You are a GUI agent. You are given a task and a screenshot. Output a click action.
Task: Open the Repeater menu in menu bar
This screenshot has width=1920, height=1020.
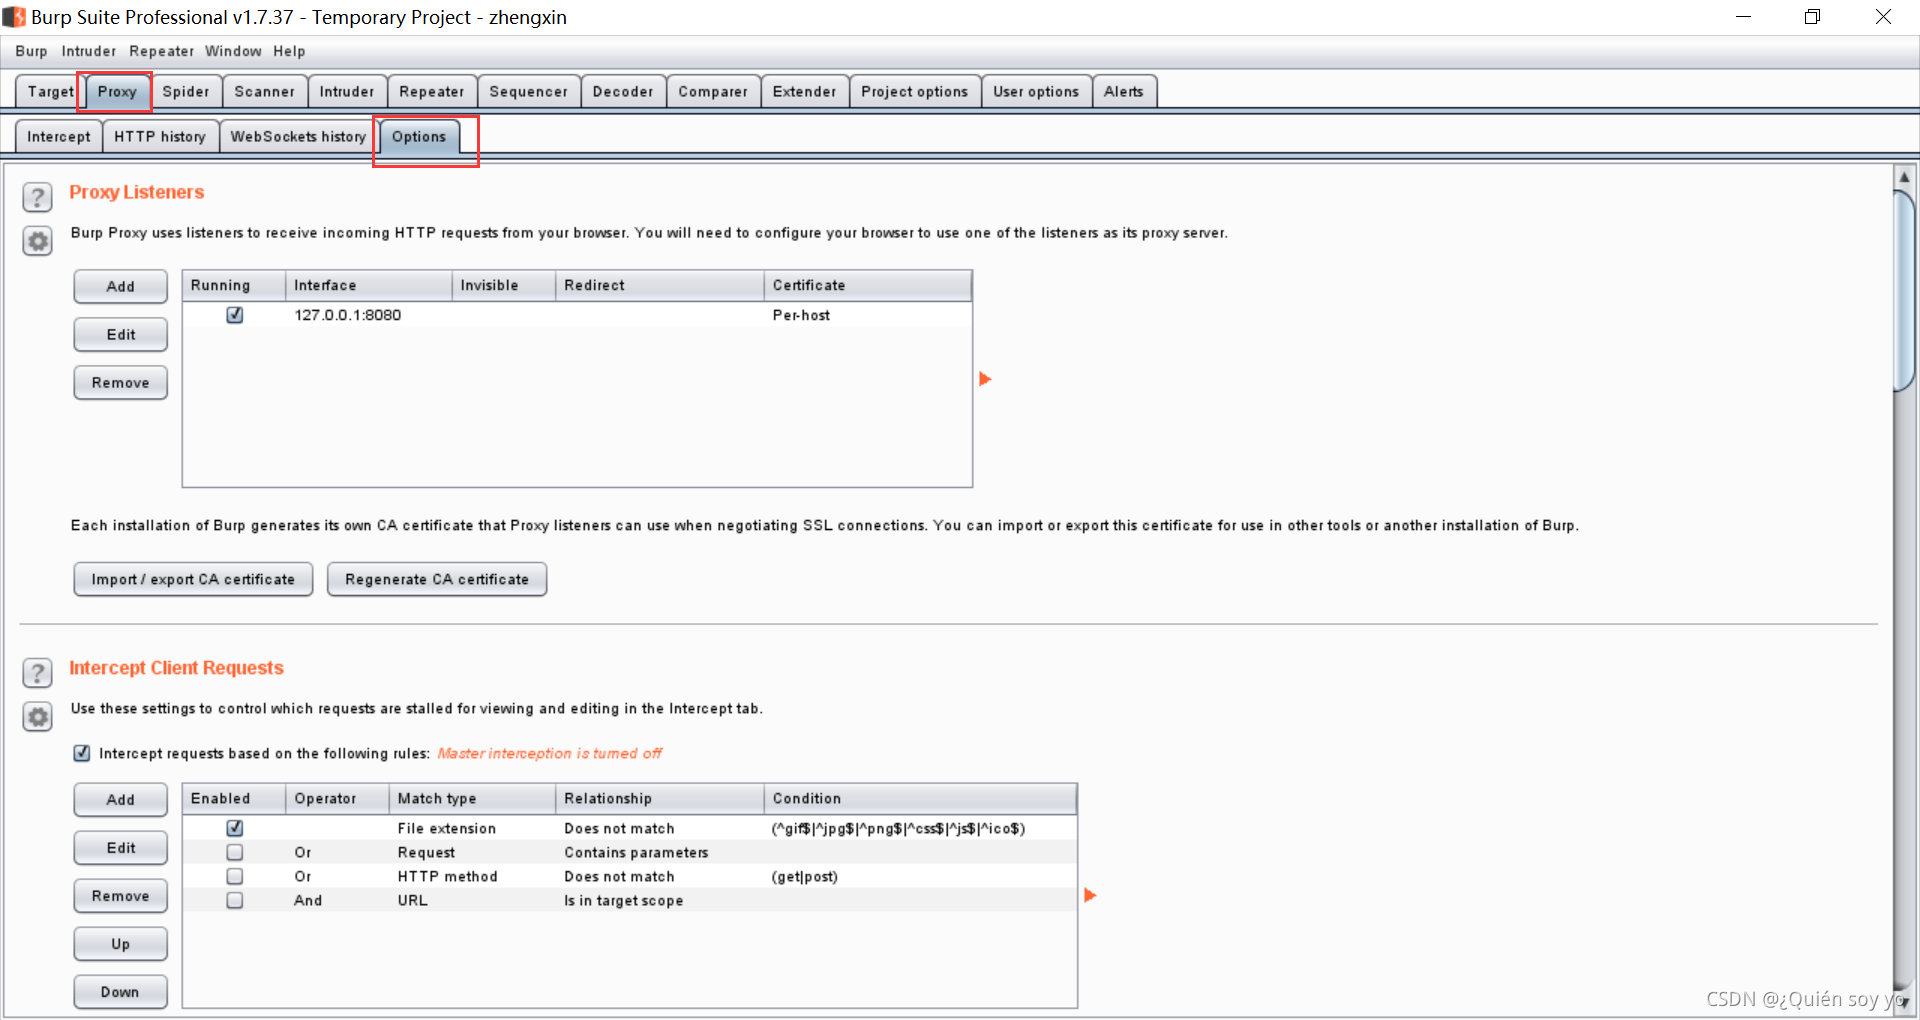click(x=161, y=51)
